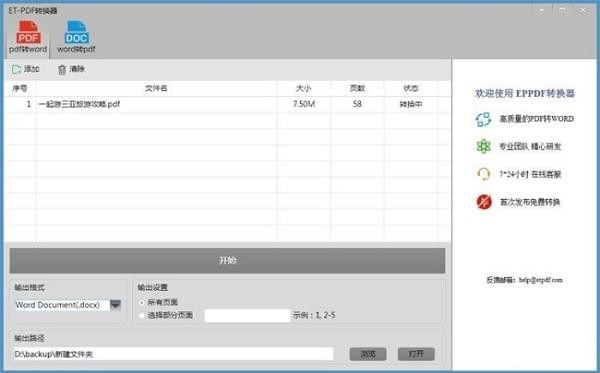Image resolution: width=600 pixels, height=373 pixels.
Task: Click the high-quality PDF to WORD conversion icon
Action: point(483,119)
